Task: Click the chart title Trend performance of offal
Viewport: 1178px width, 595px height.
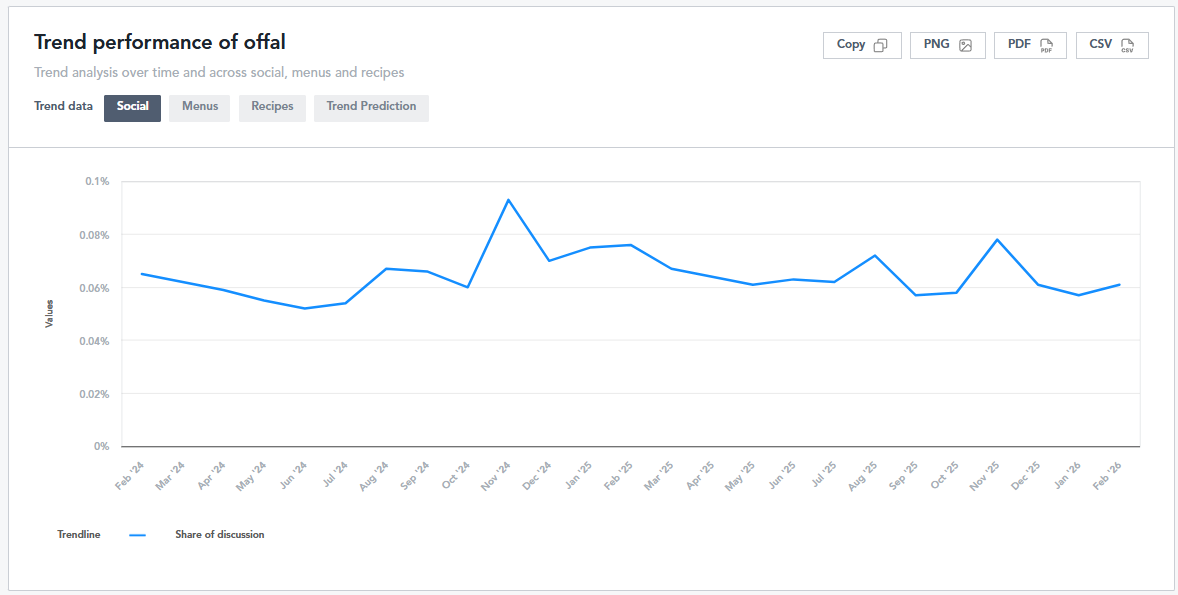Action: coord(160,42)
